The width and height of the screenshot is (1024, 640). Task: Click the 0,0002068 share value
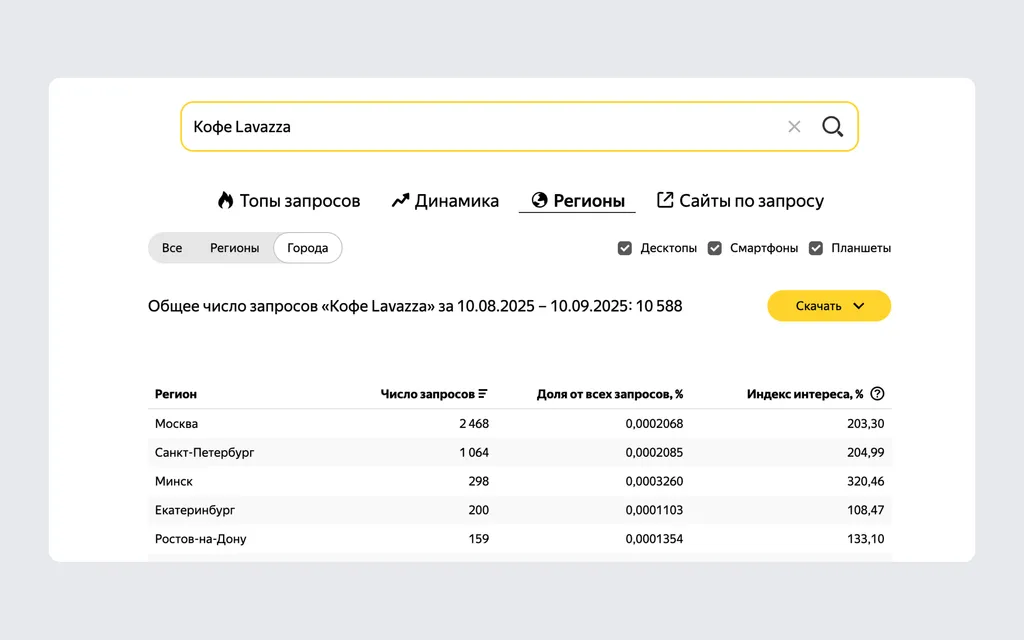click(x=654, y=424)
